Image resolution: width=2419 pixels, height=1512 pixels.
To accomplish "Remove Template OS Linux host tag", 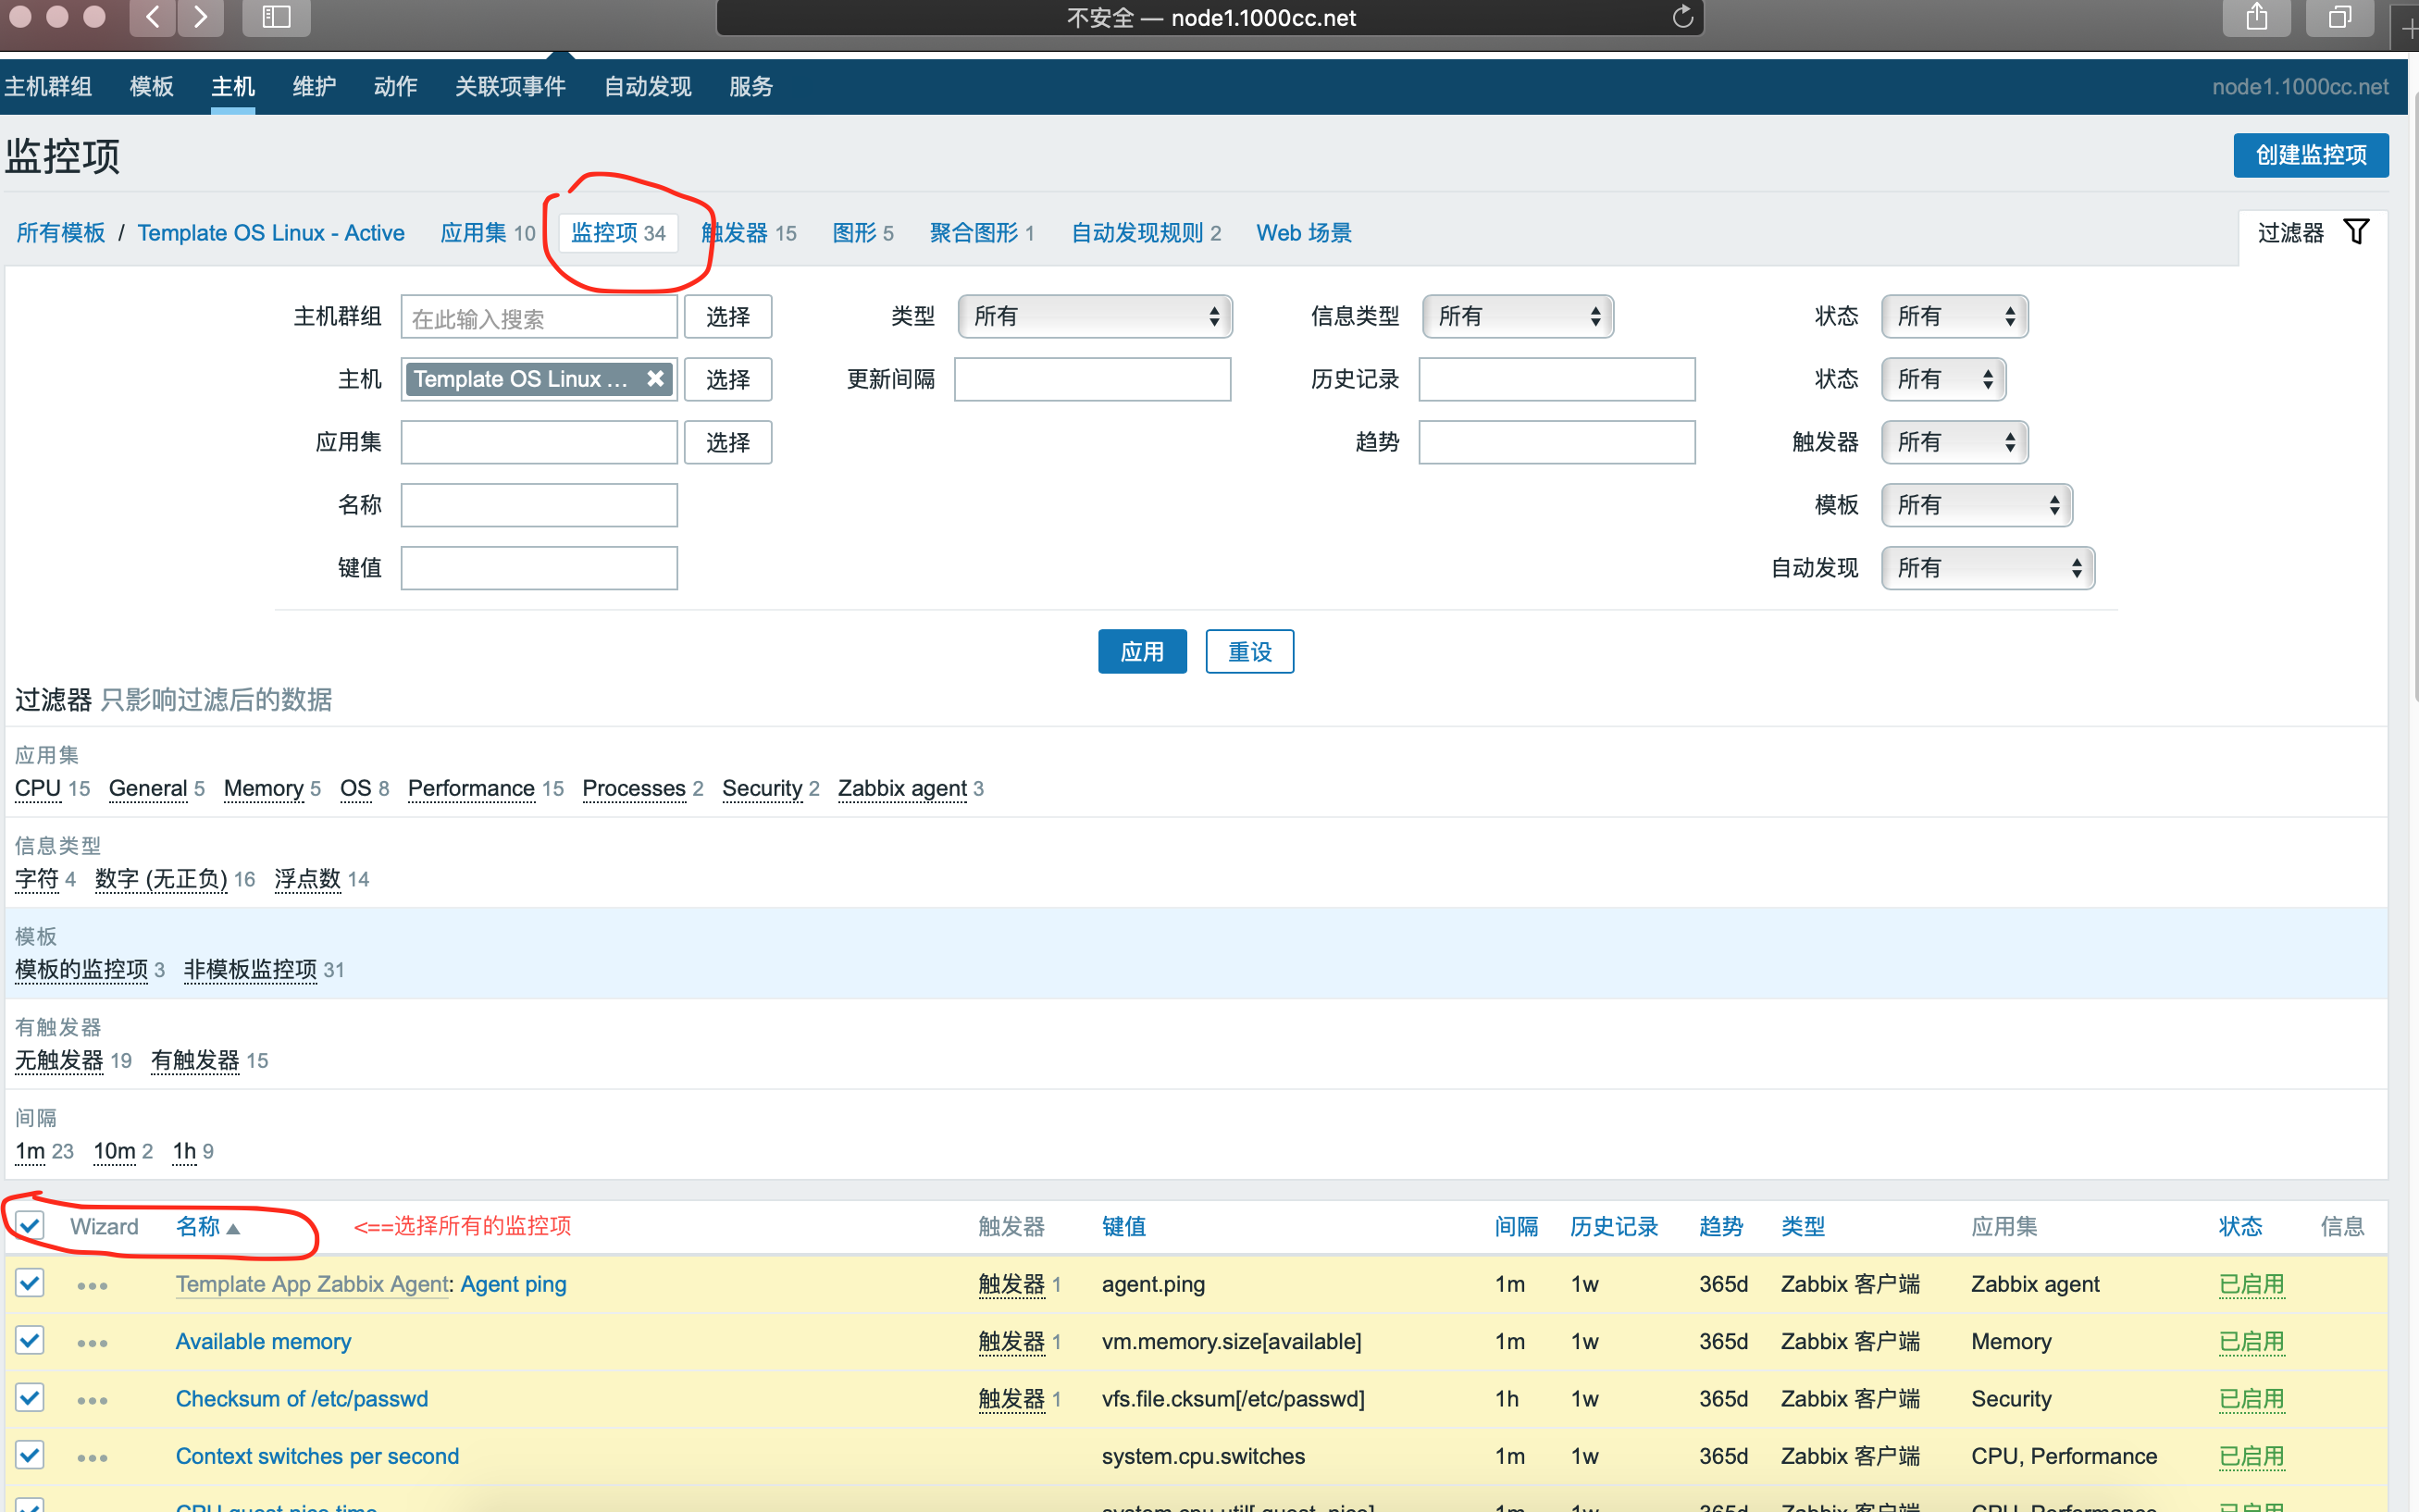I will pos(655,379).
